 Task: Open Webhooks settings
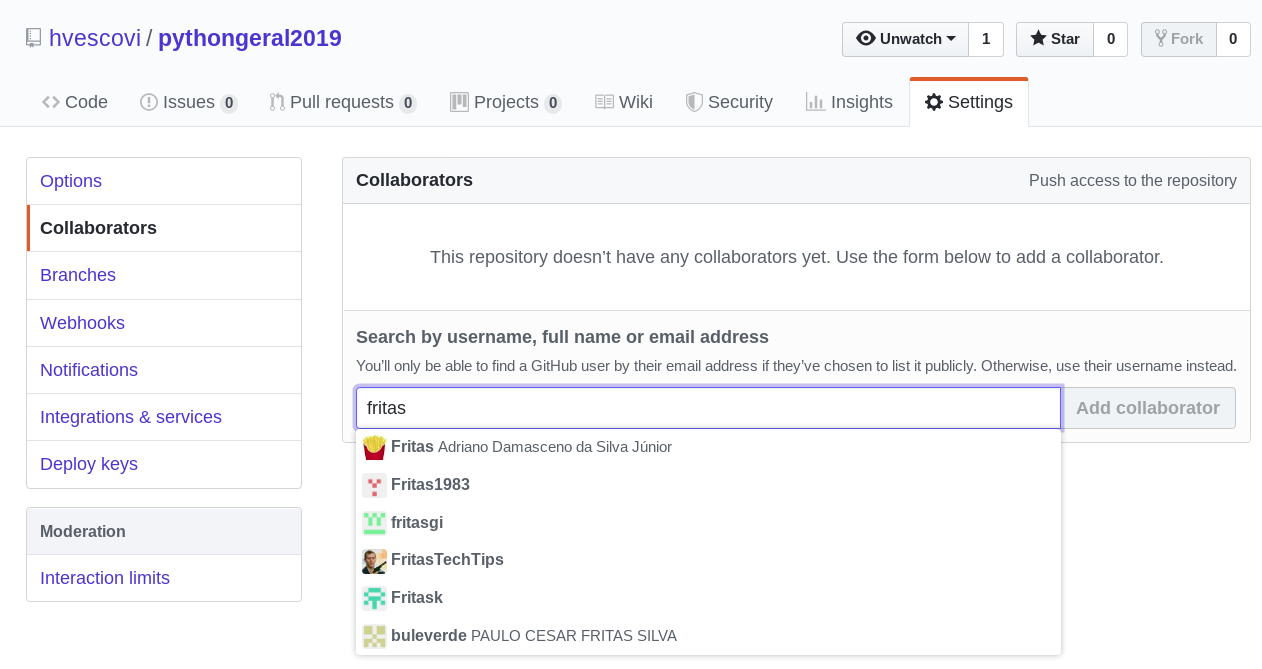tap(164, 323)
